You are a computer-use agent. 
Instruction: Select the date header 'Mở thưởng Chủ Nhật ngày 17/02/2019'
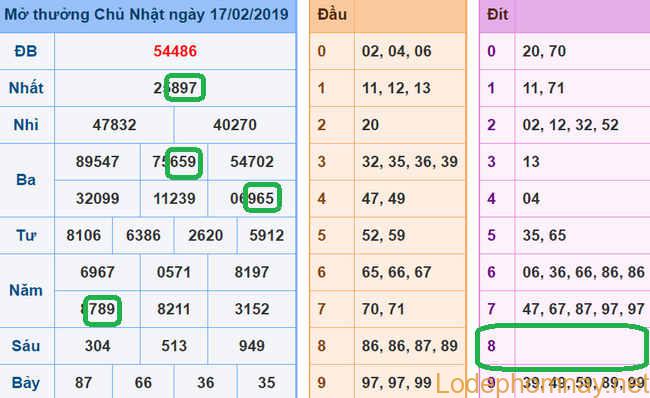click(146, 15)
